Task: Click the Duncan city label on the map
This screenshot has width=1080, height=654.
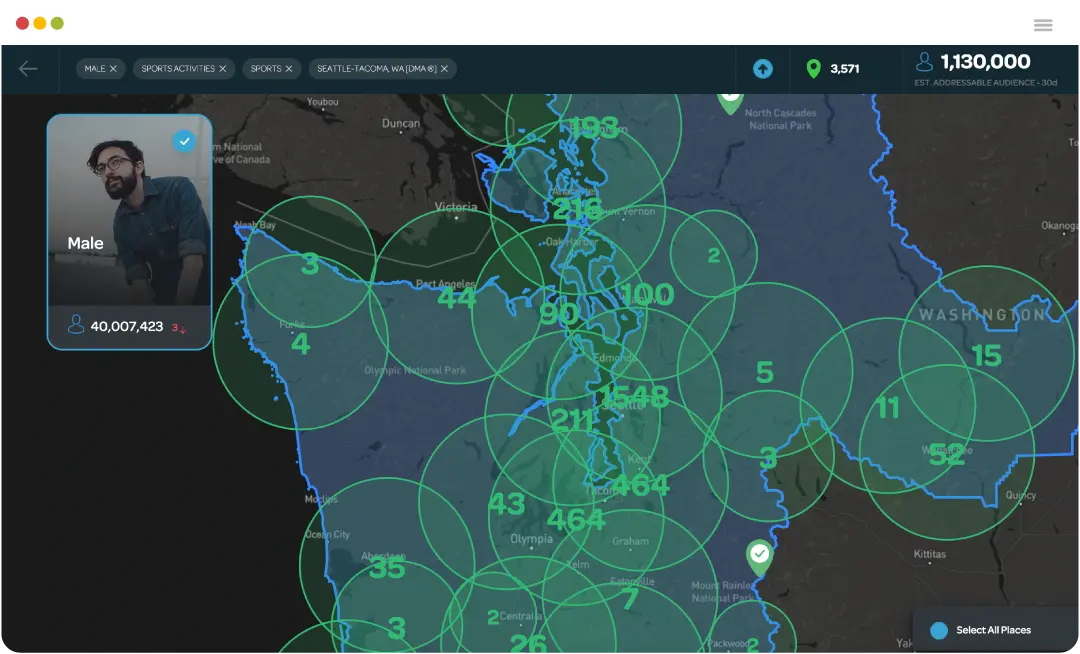Action: click(x=401, y=123)
